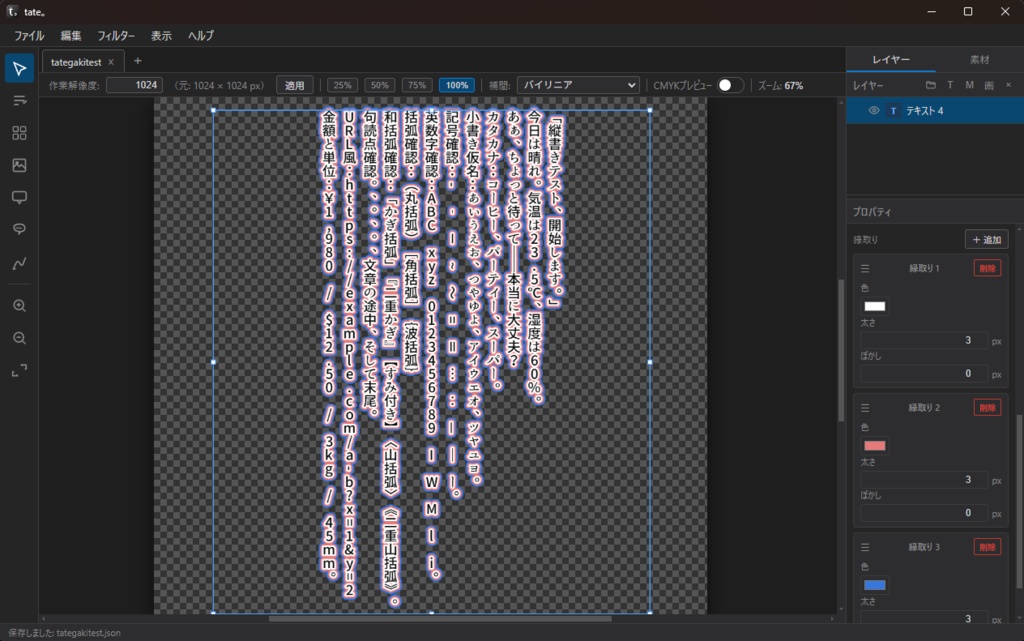Click the ぼかし field of 縁取り 1
Screen dimensions: 1024x641
(923, 373)
